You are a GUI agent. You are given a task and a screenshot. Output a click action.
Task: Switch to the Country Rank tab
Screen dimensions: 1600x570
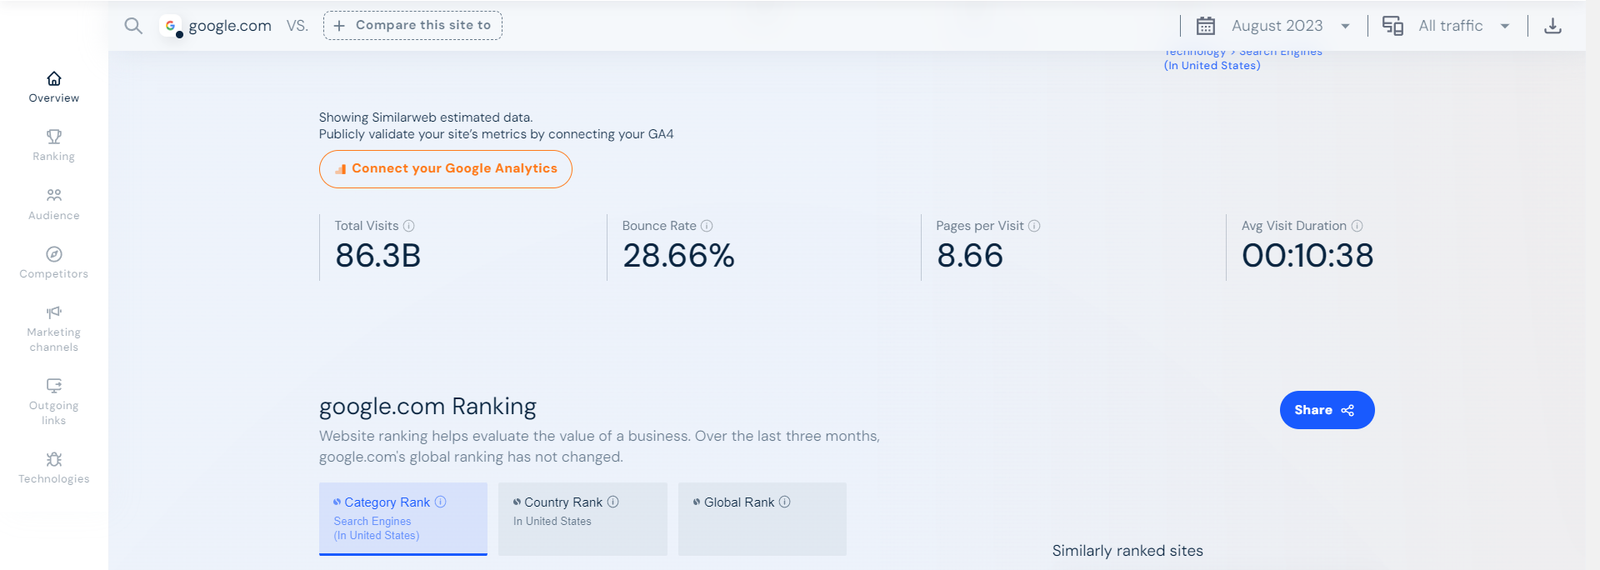[x=583, y=519]
